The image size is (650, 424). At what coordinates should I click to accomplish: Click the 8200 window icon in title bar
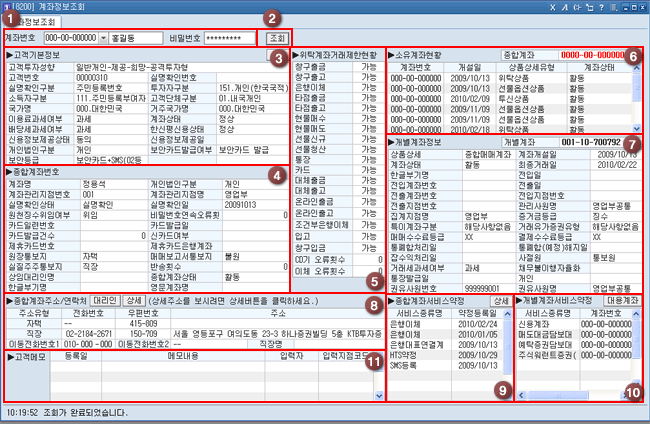[x=8, y=6]
